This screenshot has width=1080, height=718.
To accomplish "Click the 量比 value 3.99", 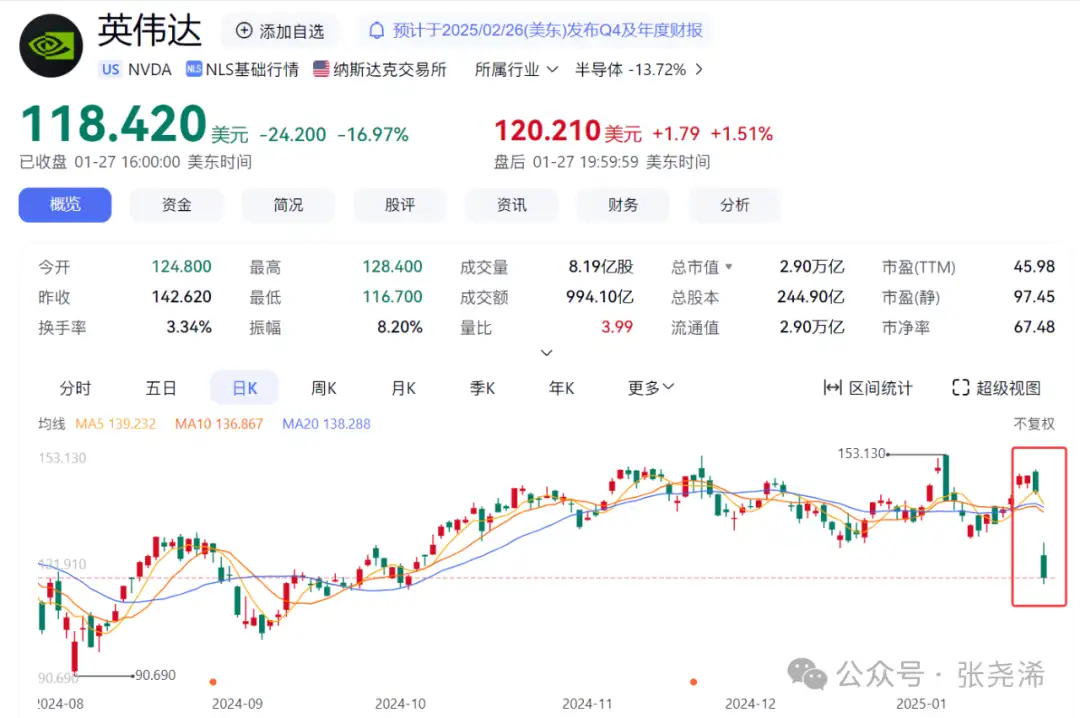I will coord(617,327).
